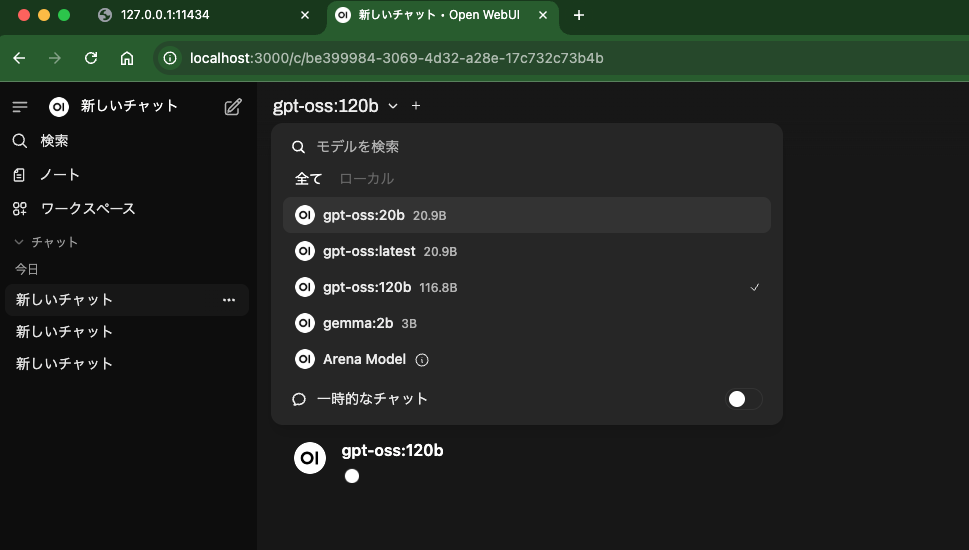Click the chat bubble icon beside 一時的なチャット
Viewport: 969px width, 550px height.
[299, 399]
